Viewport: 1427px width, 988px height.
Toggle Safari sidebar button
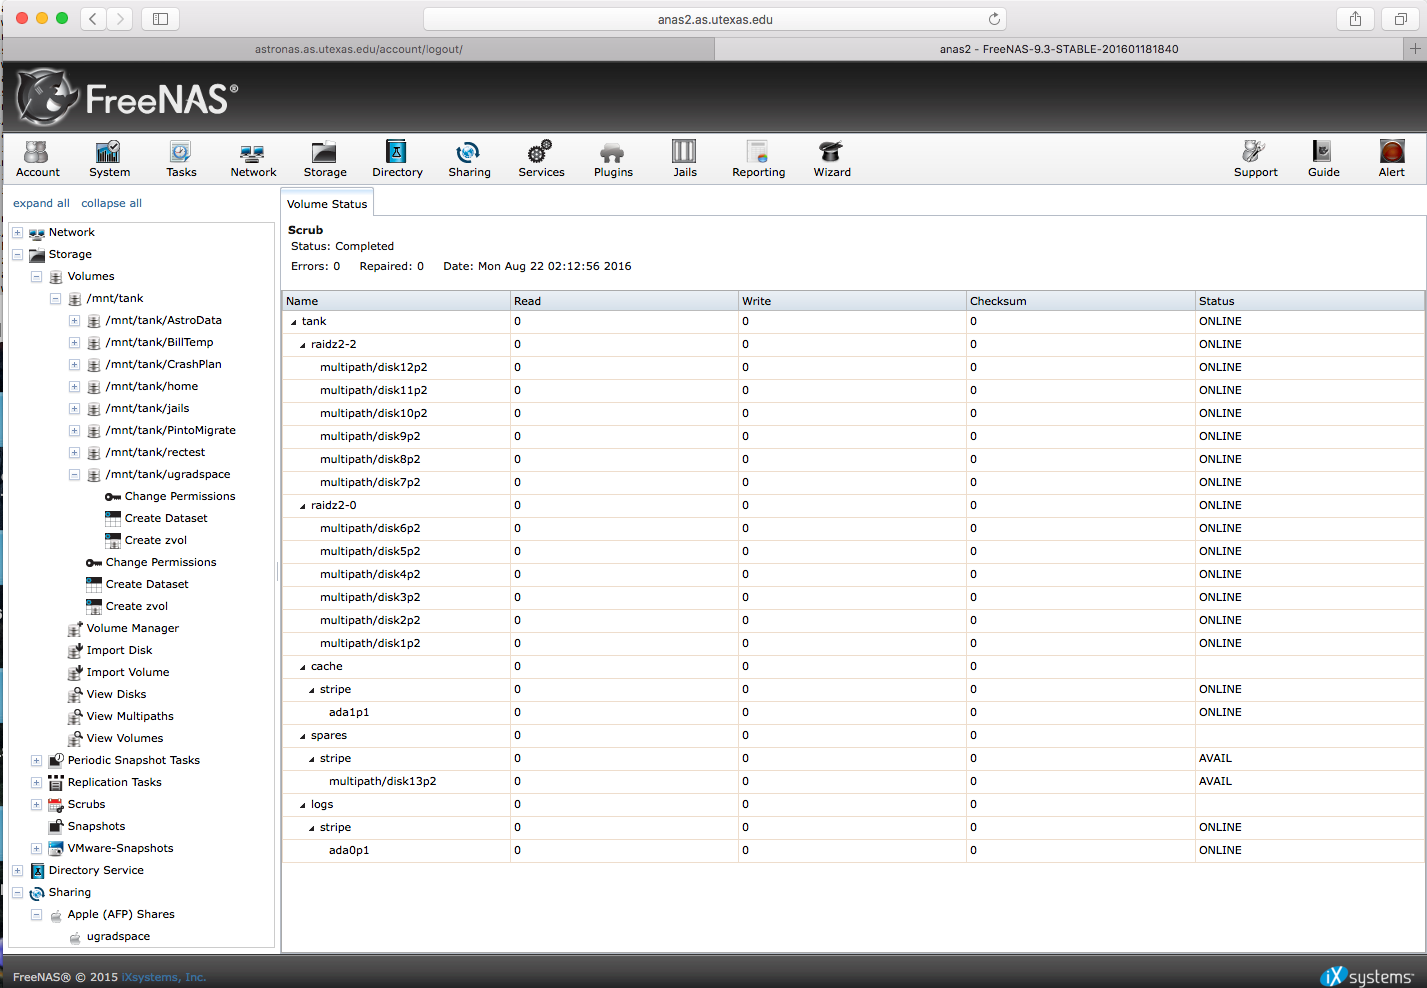pyautogui.click(x=160, y=18)
